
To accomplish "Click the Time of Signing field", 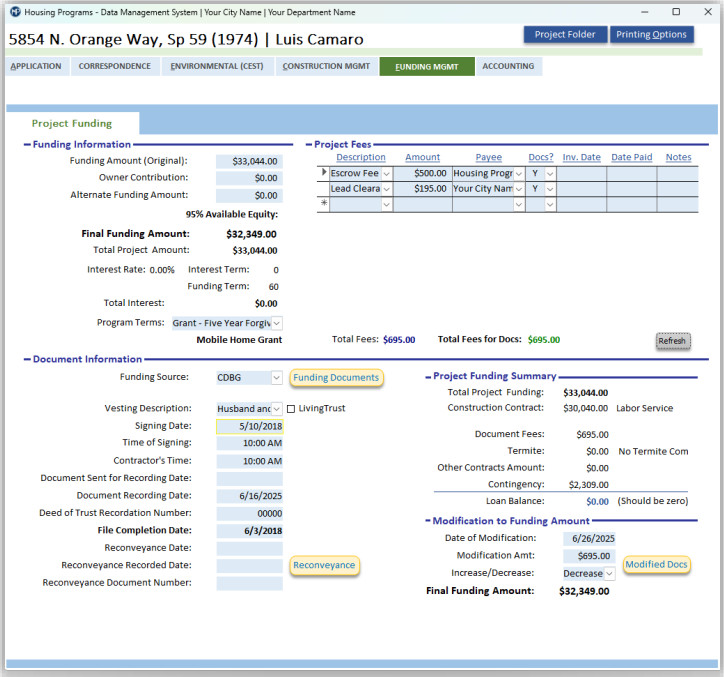I will (x=249, y=443).
